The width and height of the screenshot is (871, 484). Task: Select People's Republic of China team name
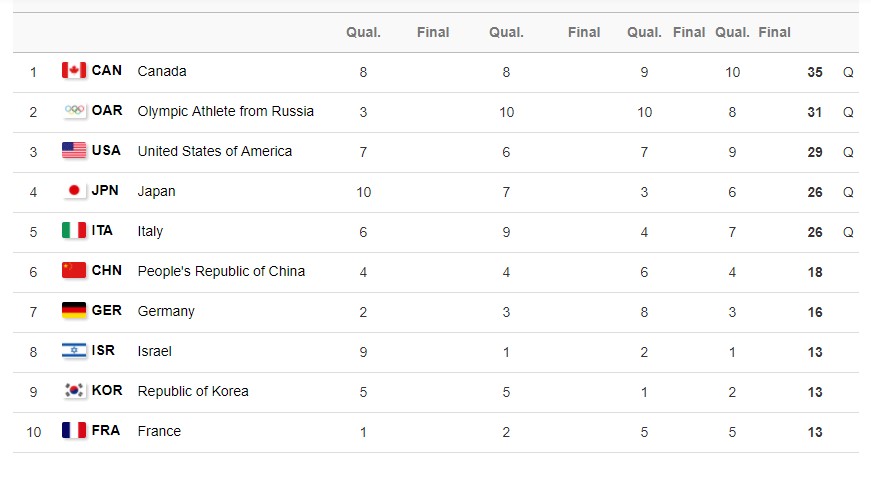[x=221, y=271]
